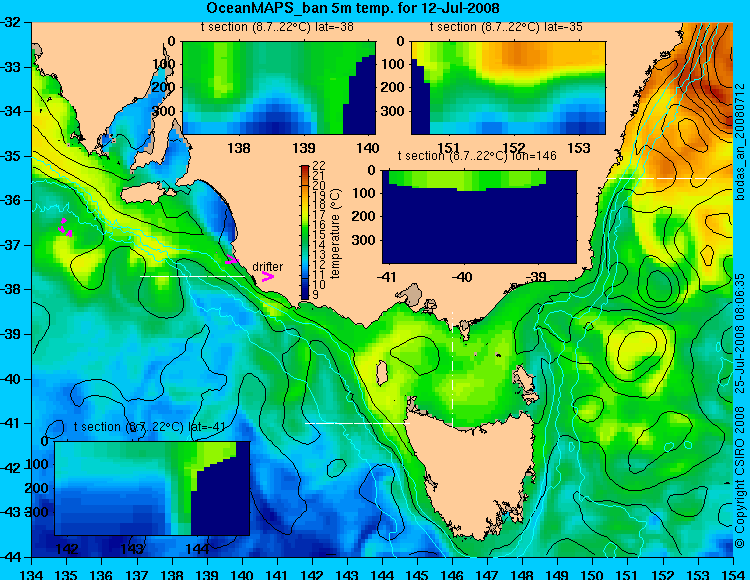Click the 'bodas_an_20080712' side label
Viewport: 750px width, 580px height.
pos(740,142)
